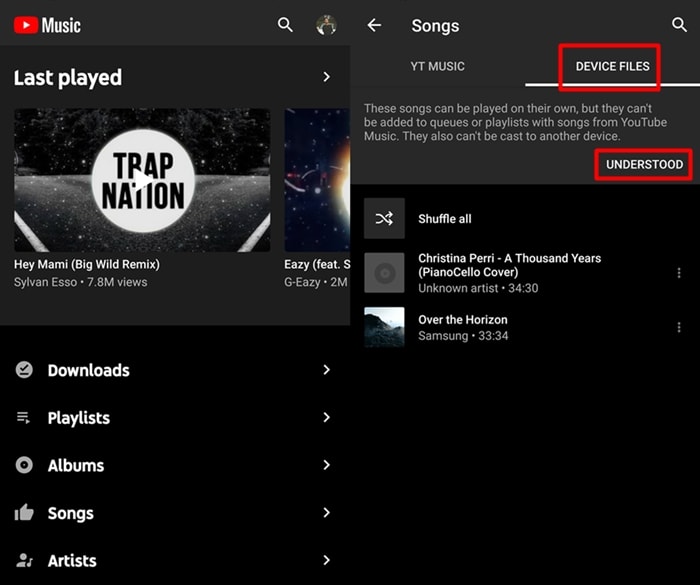Open search on the Songs screen
Screen dimensions: 700x585
(679, 25)
